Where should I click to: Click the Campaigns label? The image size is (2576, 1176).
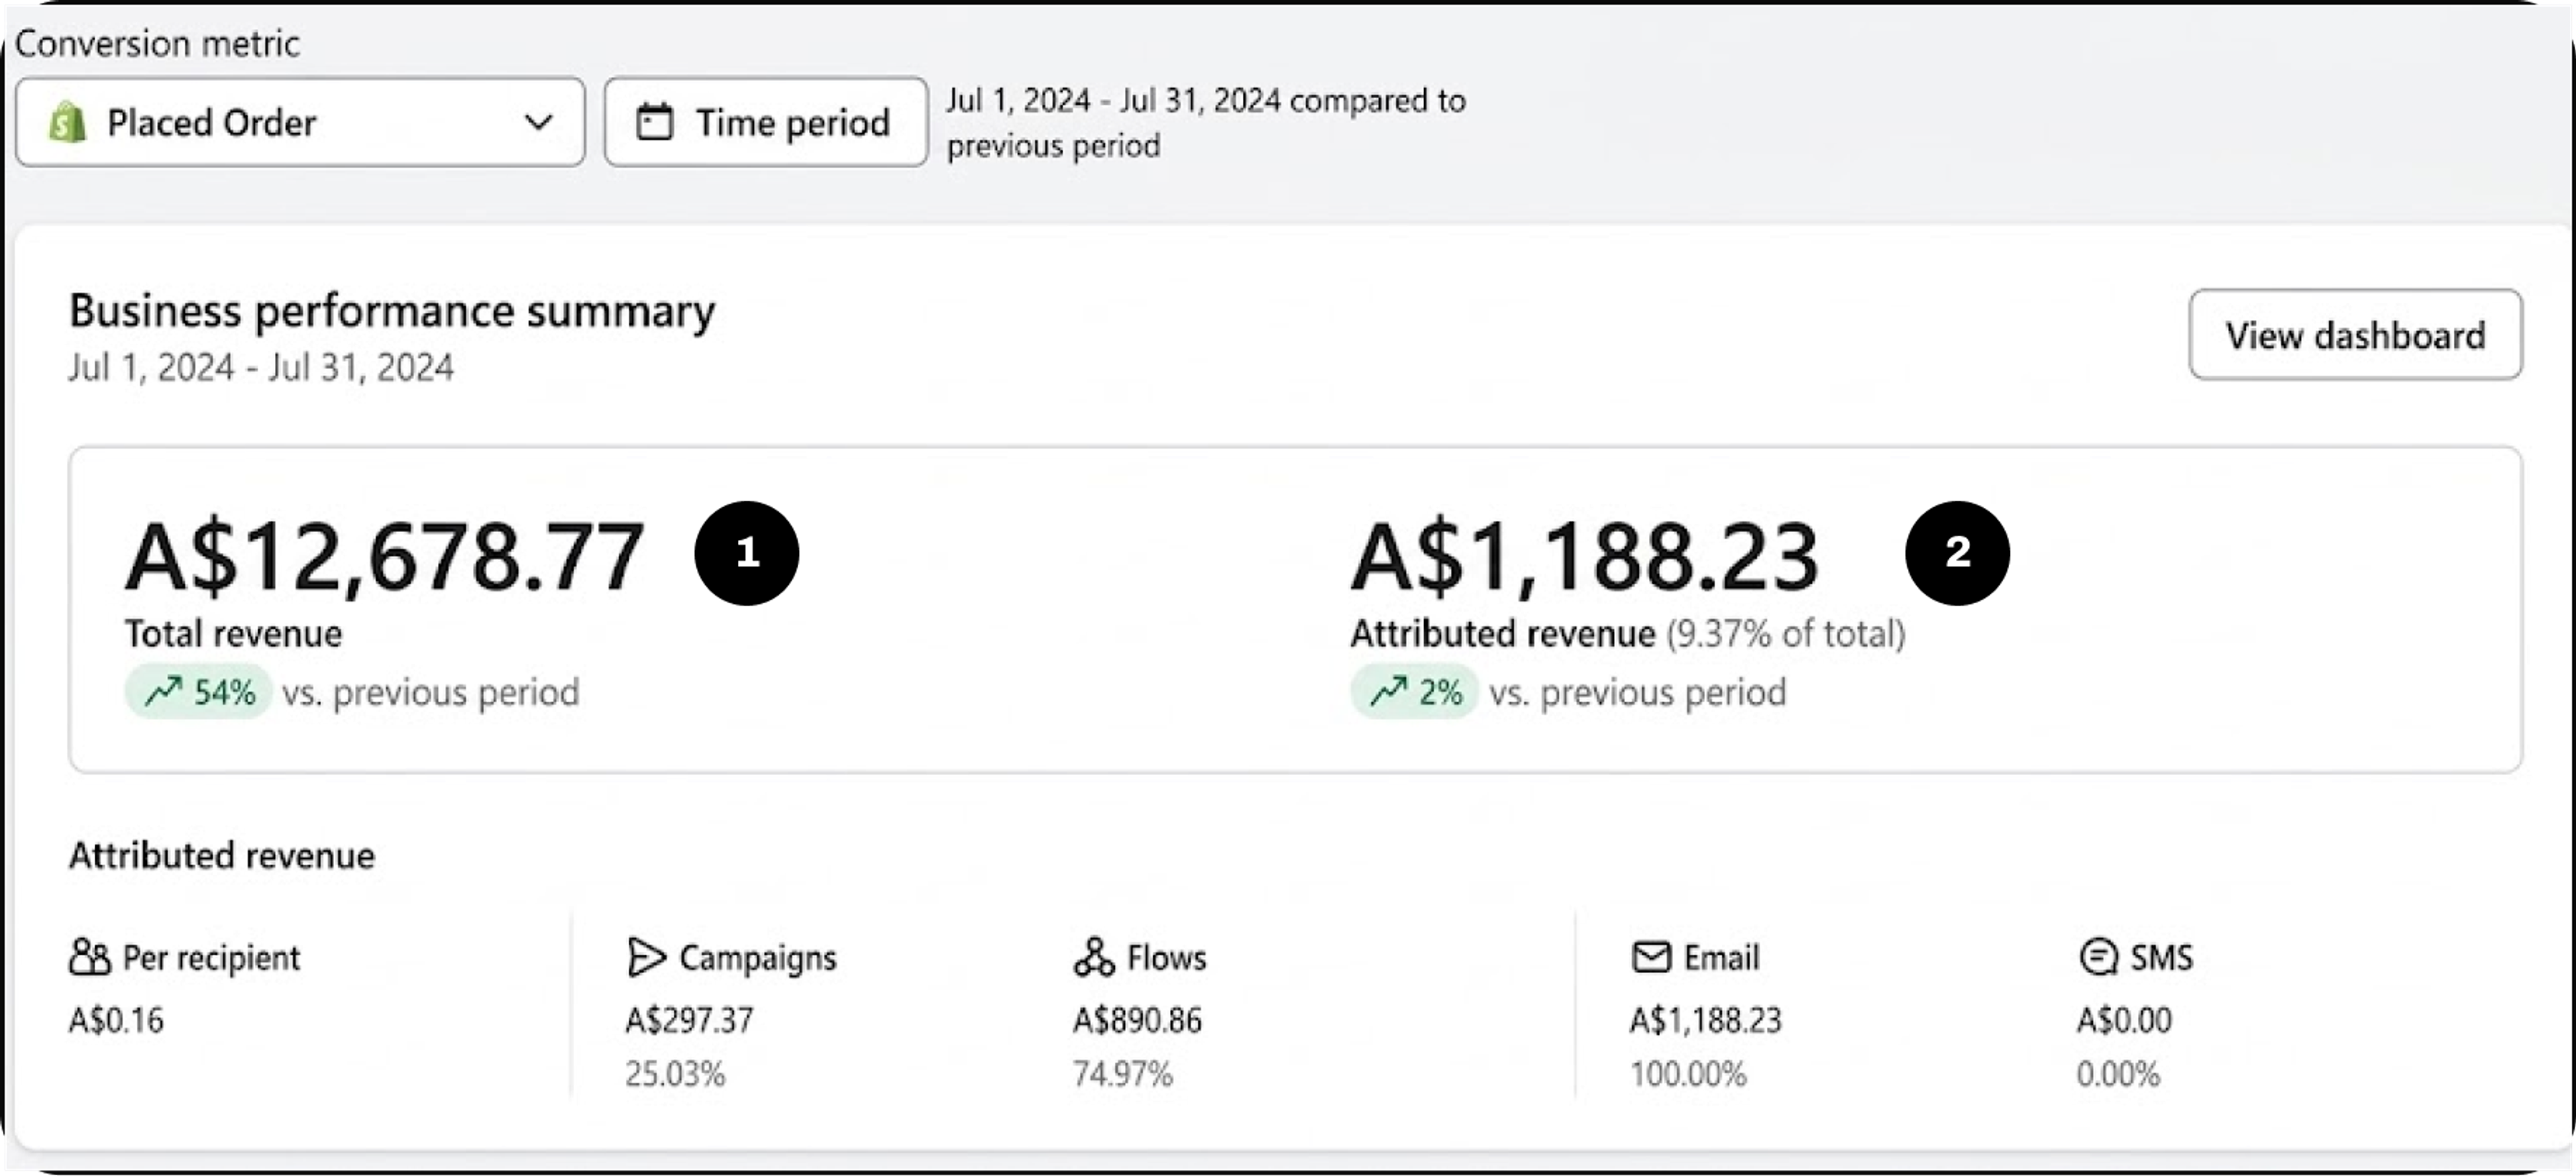coord(758,958)
